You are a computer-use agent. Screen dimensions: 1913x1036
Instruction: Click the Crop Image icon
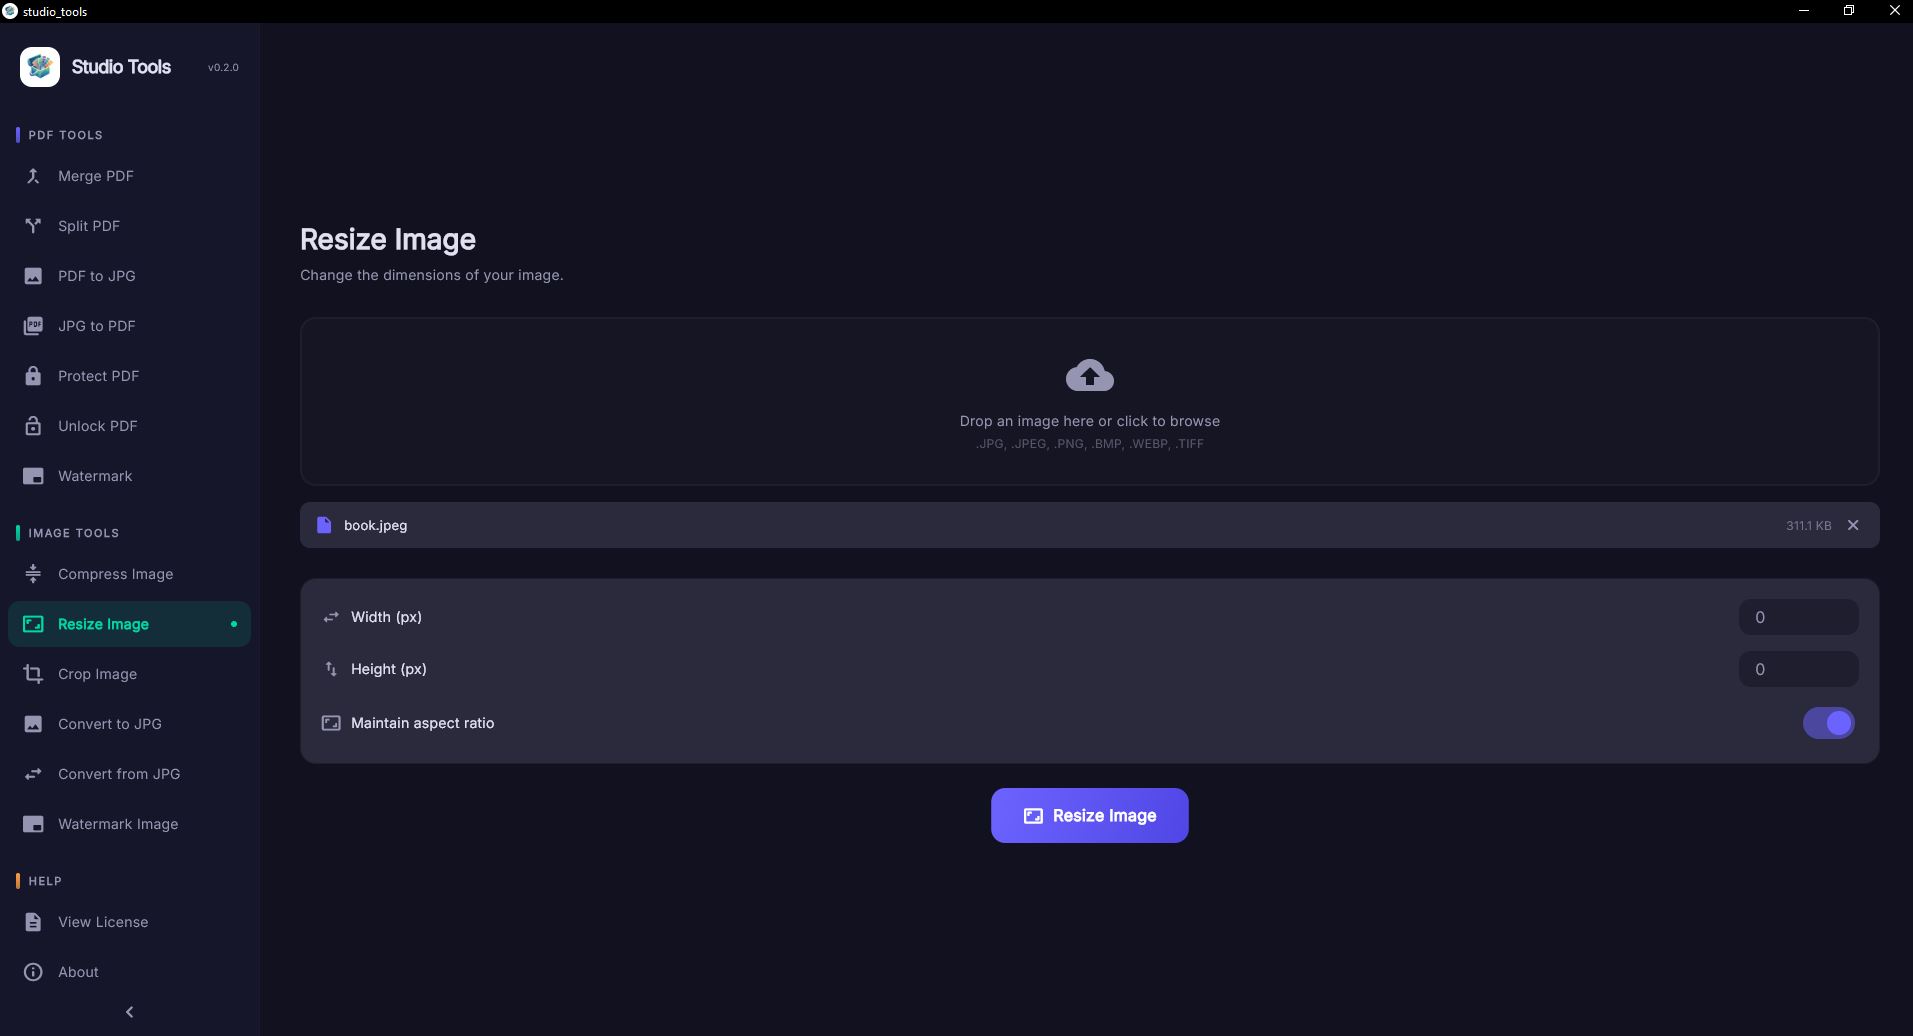coord(33,674)
